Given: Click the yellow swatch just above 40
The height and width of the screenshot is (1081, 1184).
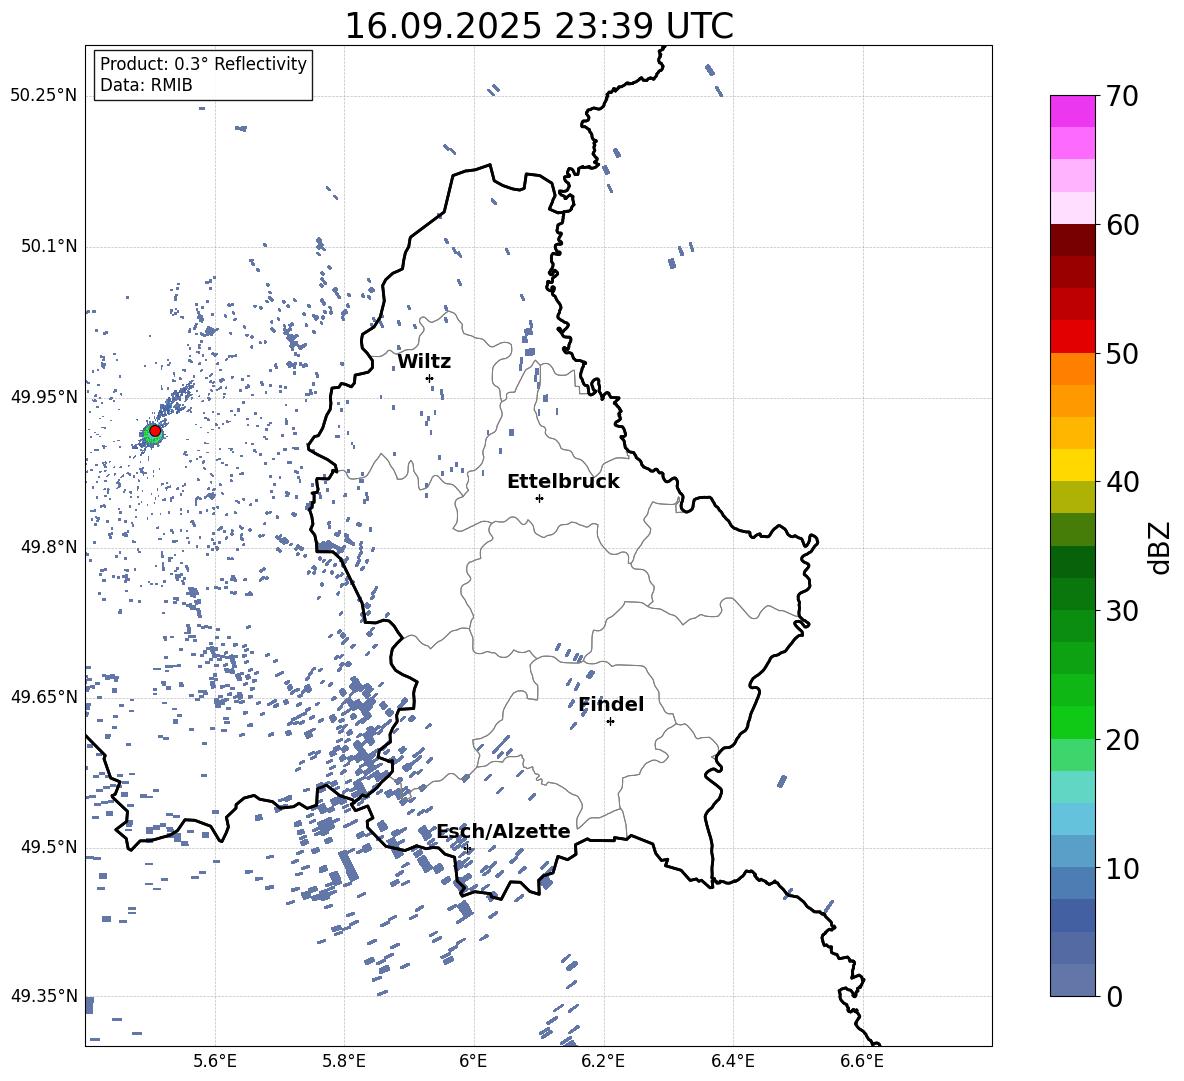Looking at the screenshot, I should click(x=1073, y=465).
